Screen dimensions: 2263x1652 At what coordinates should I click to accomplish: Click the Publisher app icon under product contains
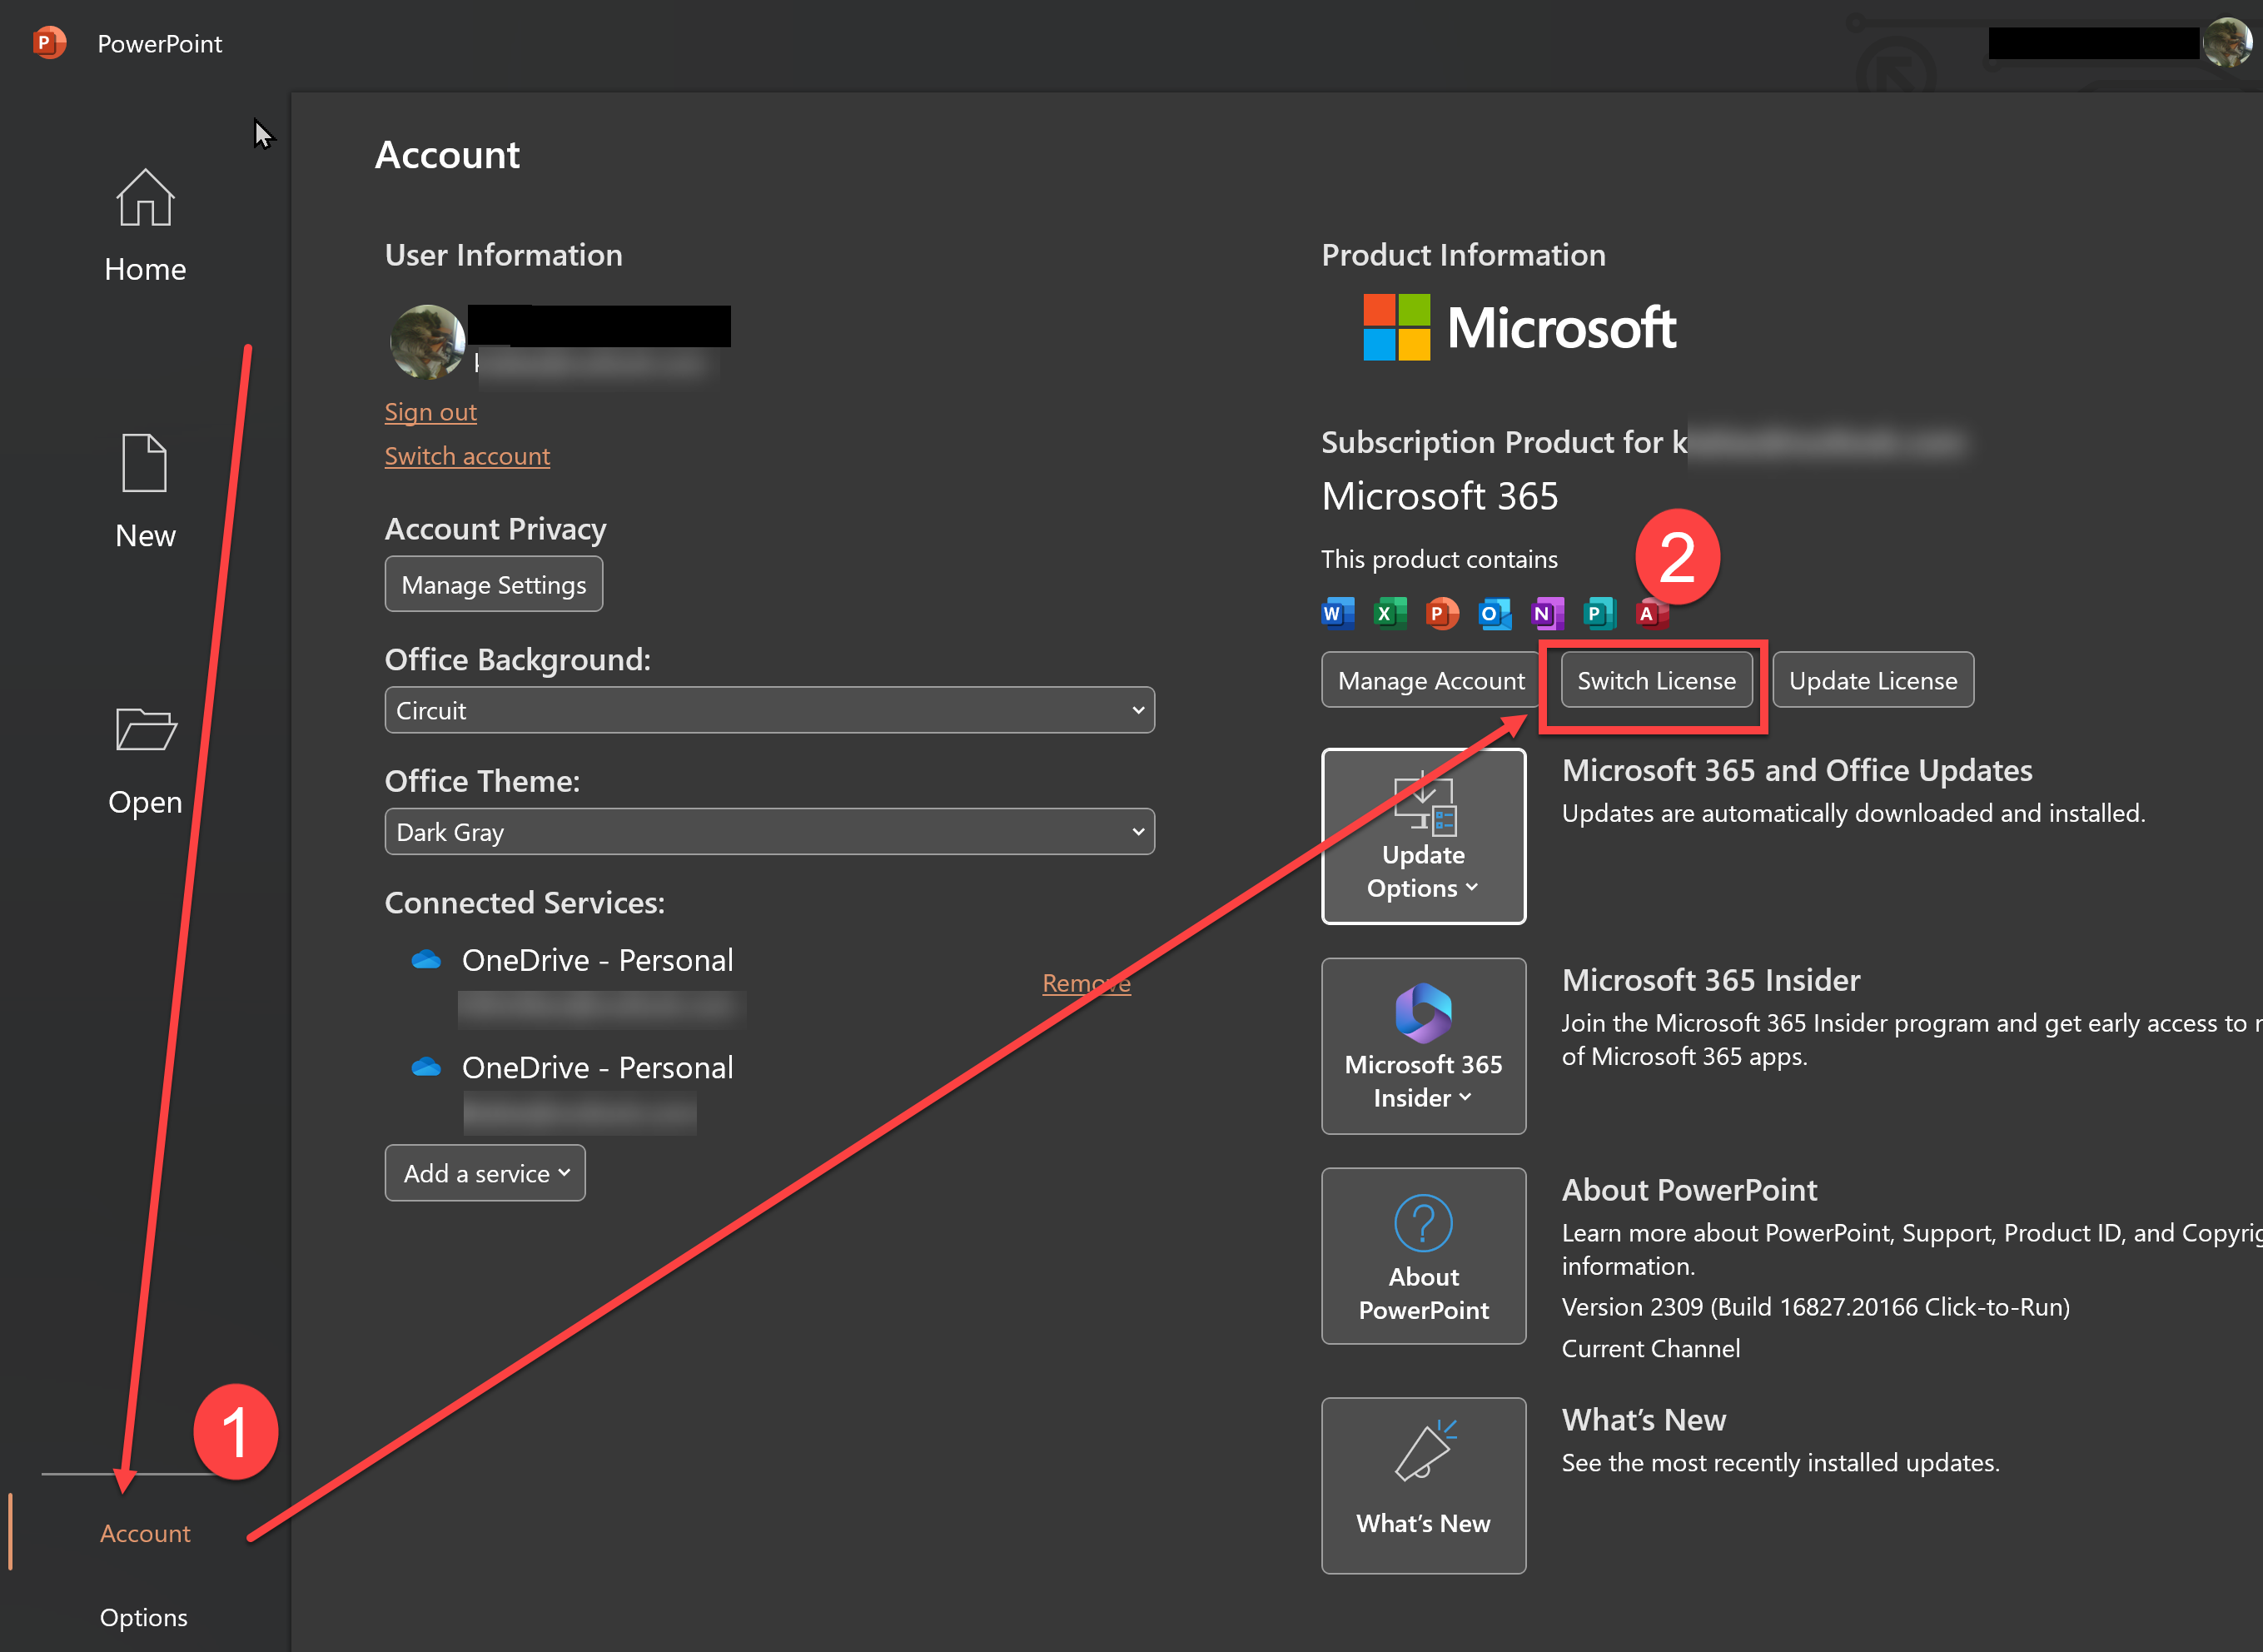coord(1600,613)
